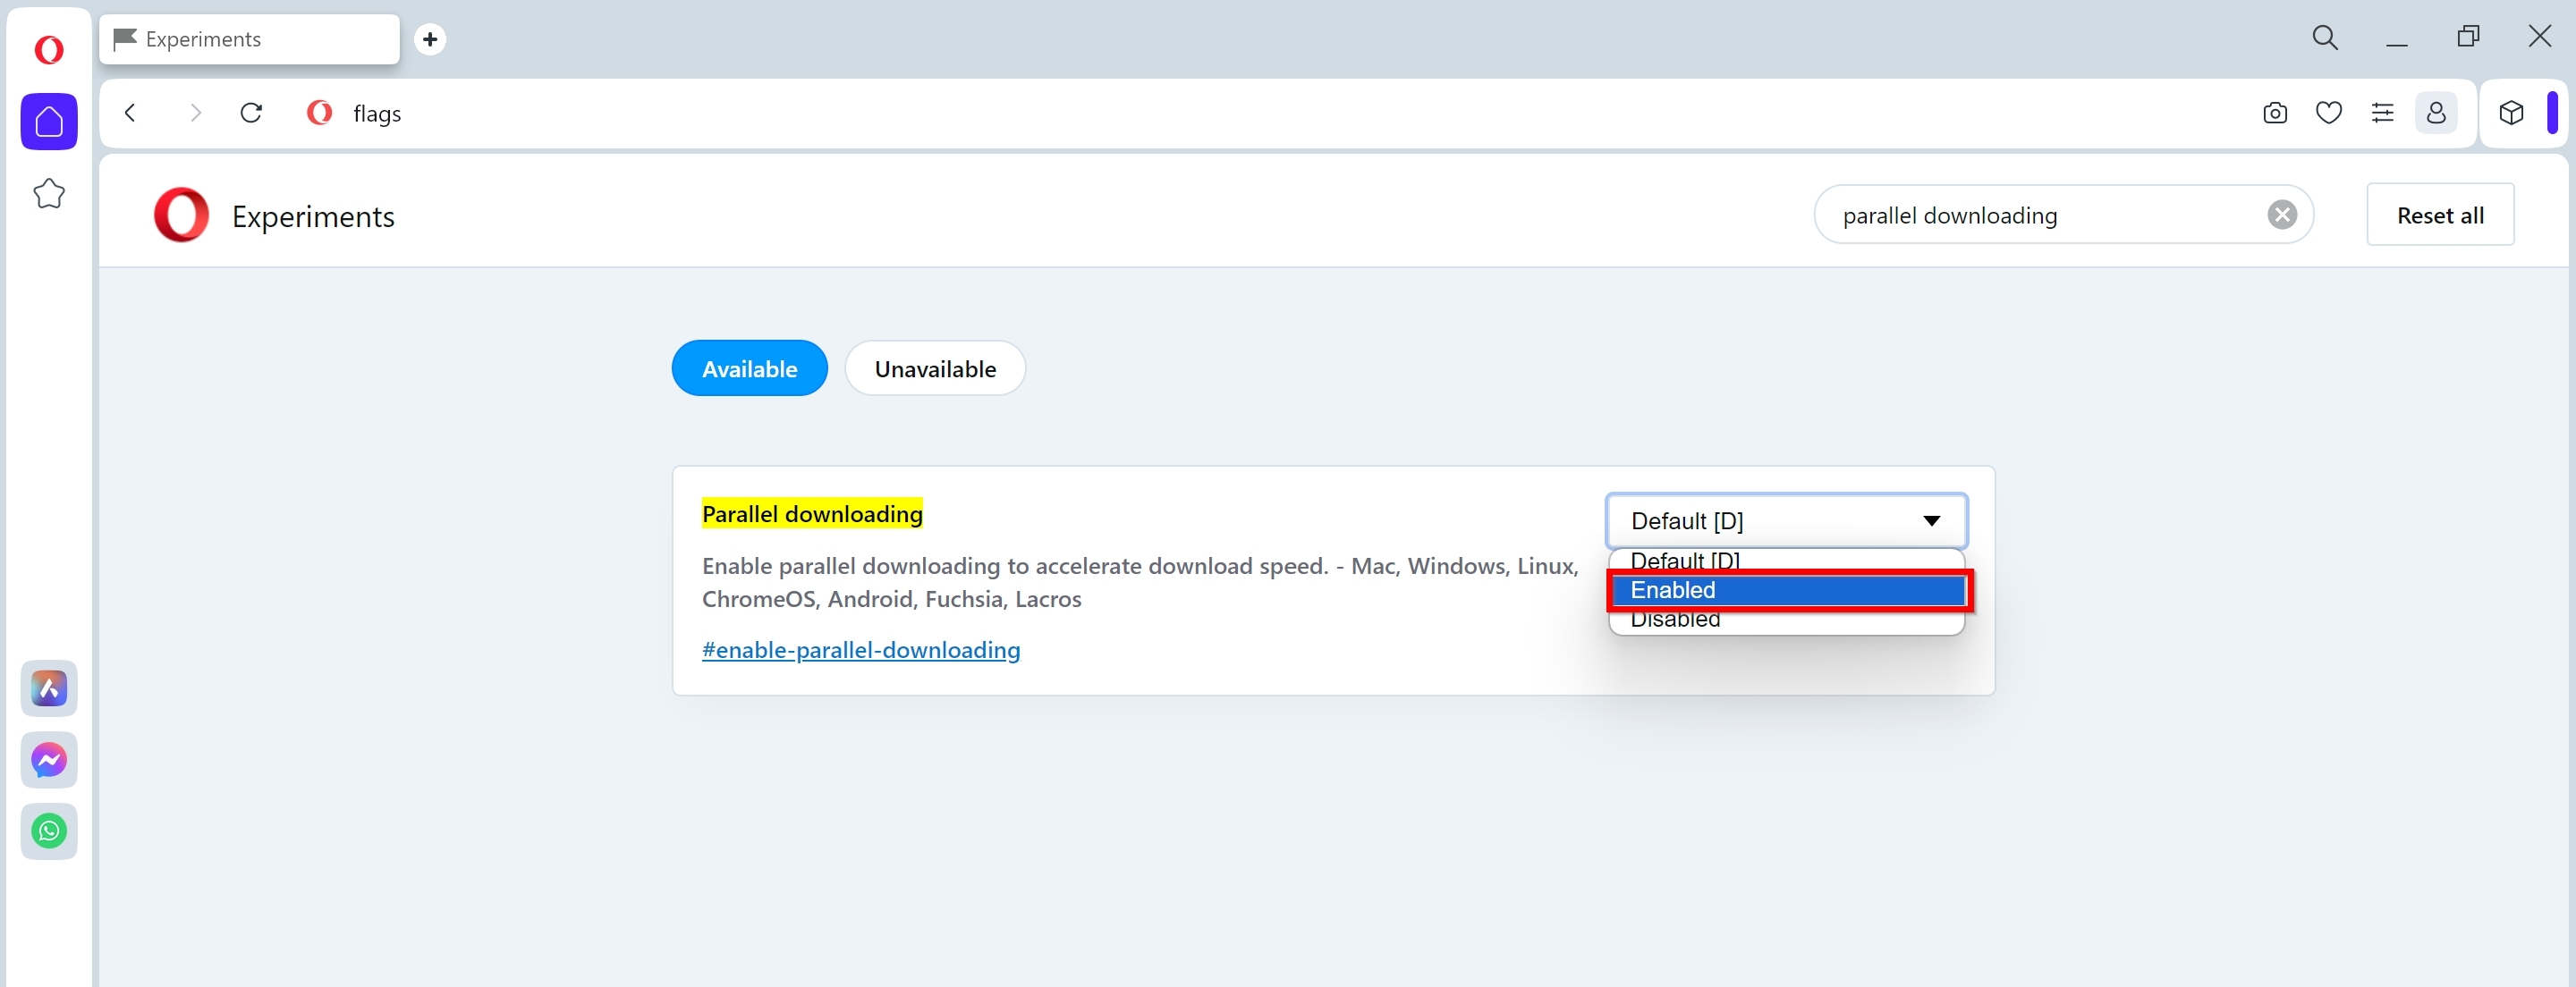Open a new tab with plus button
Screen dimensions: 2576x987
click(x=430, y=39)
